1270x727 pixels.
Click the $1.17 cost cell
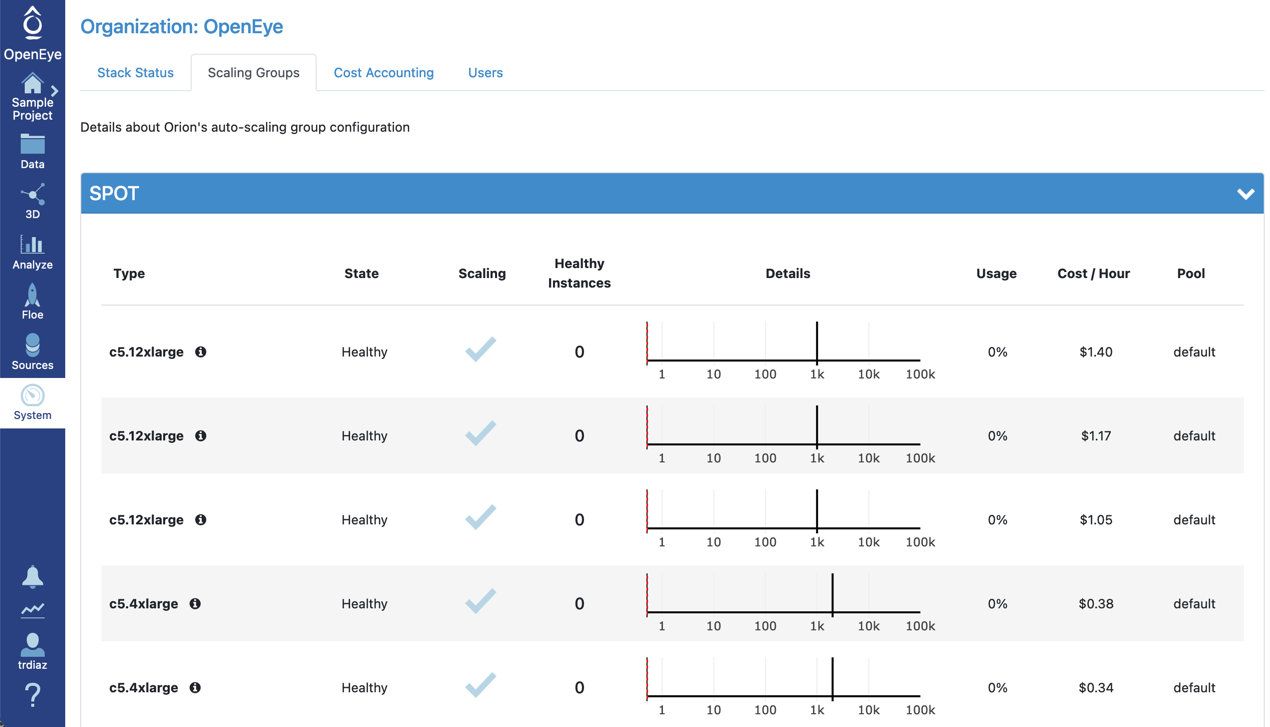point(1096,436)
